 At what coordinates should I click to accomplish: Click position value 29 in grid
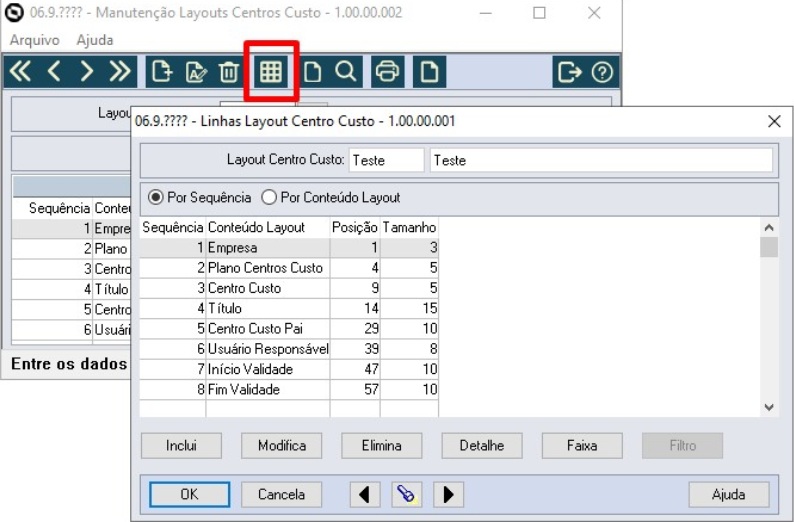[371, 329]
